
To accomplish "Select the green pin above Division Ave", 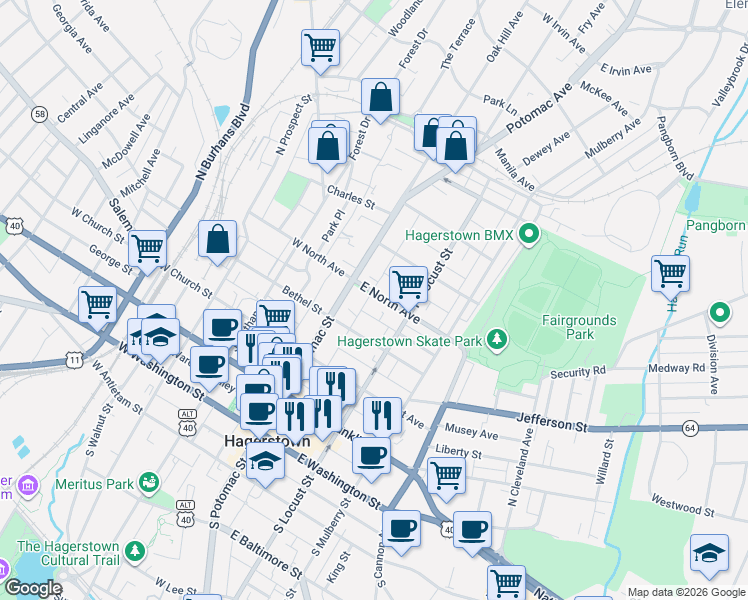I will click(720, 313).
